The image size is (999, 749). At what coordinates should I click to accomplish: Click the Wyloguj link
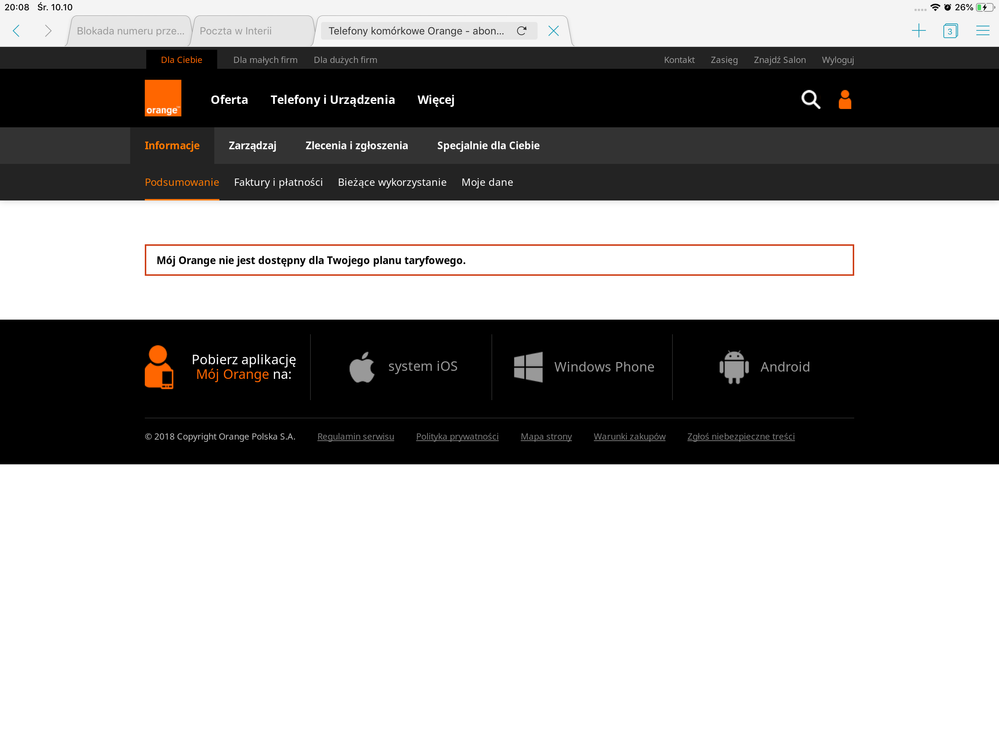[x=837, y=60]
